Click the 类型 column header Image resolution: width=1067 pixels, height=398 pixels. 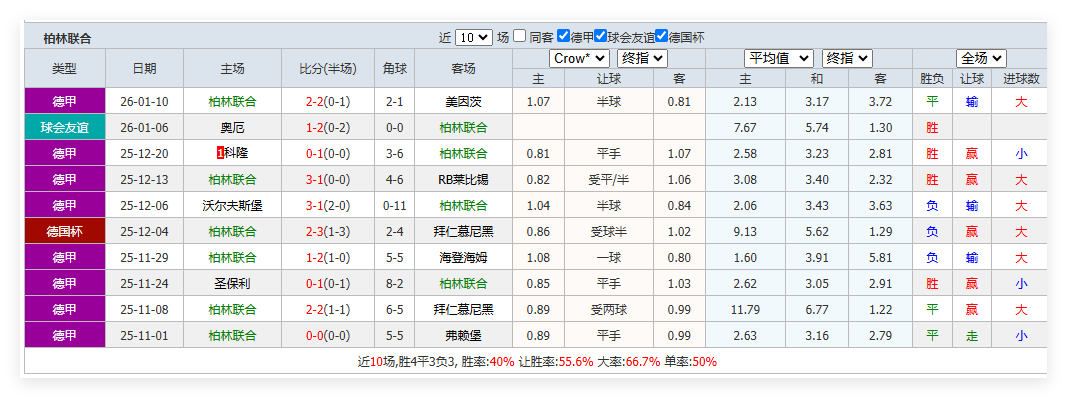pos(65,68)
